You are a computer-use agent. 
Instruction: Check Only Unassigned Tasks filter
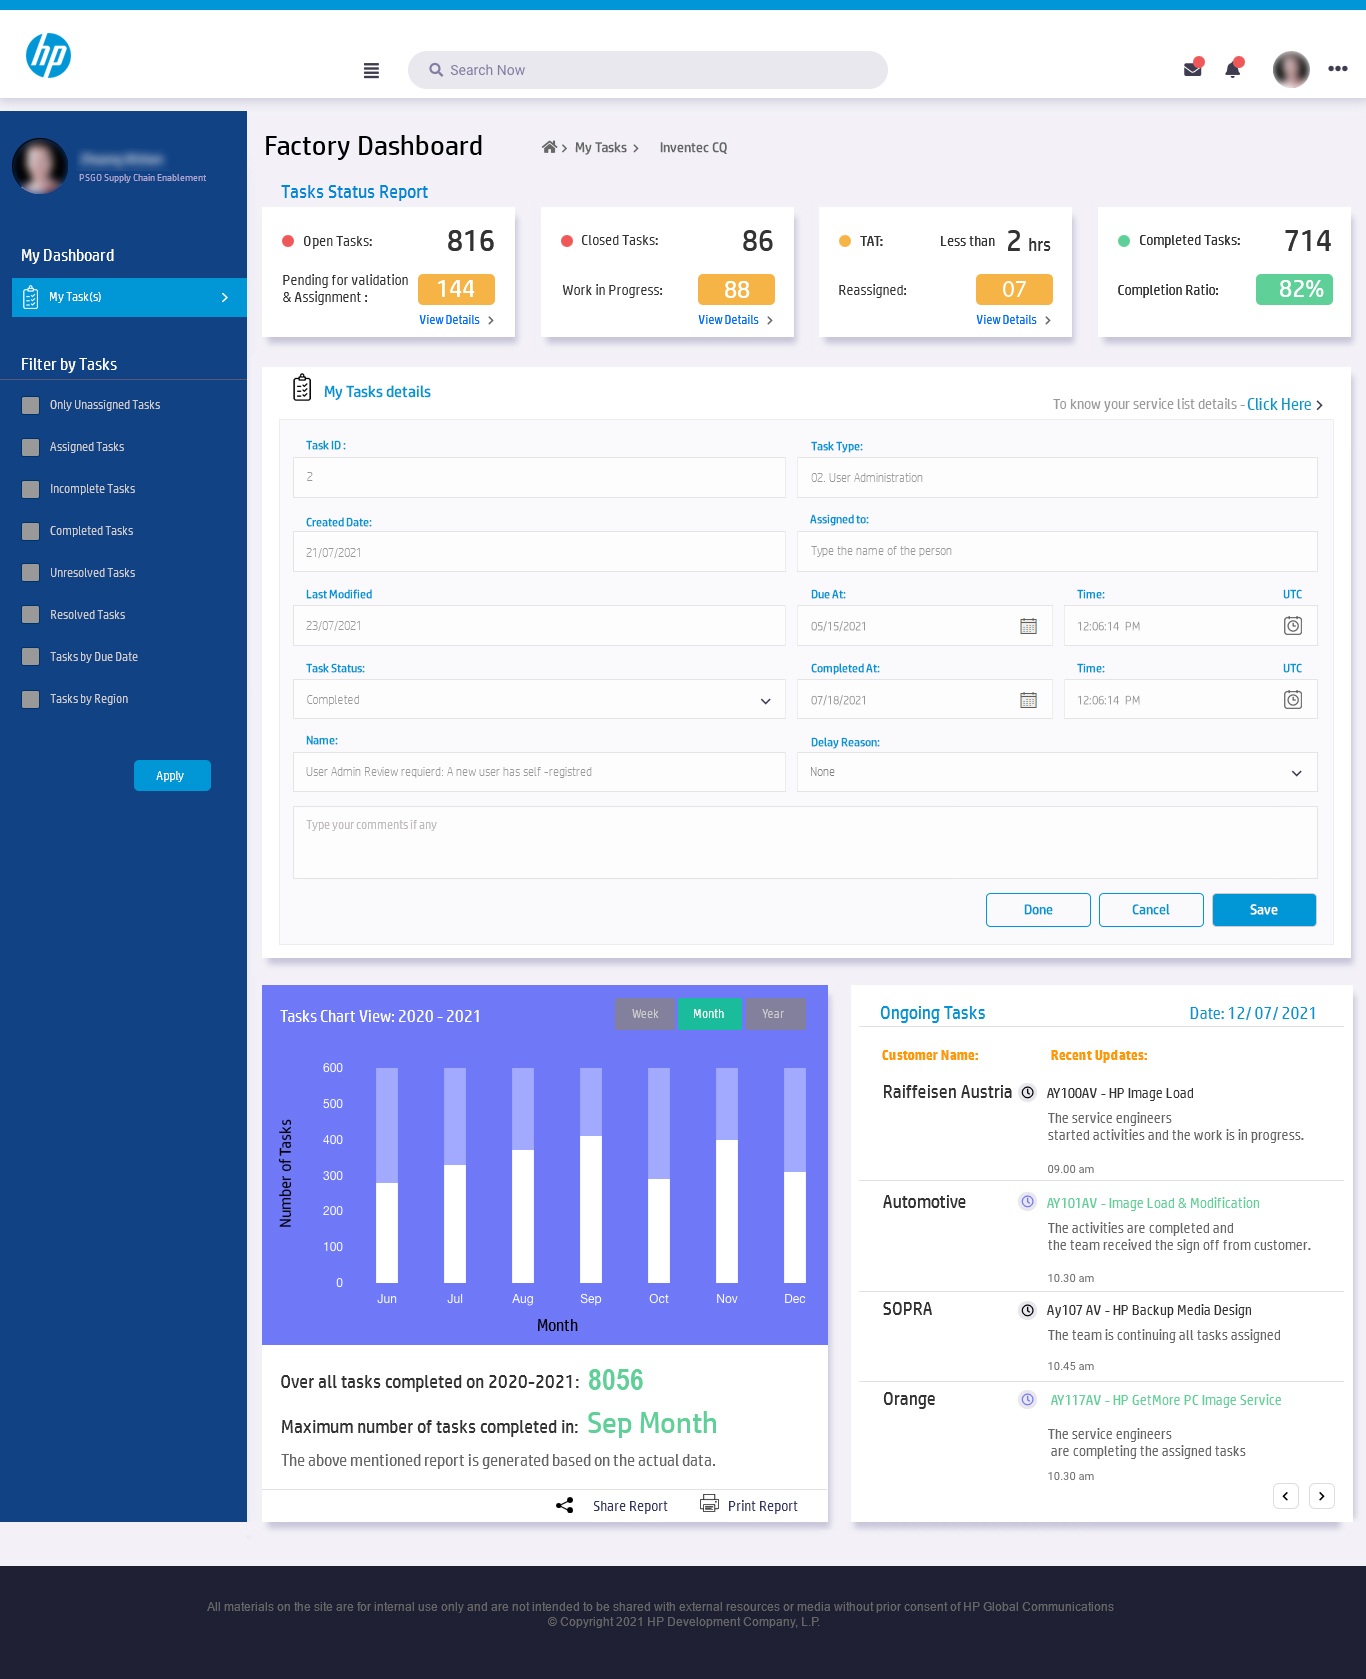31,405
